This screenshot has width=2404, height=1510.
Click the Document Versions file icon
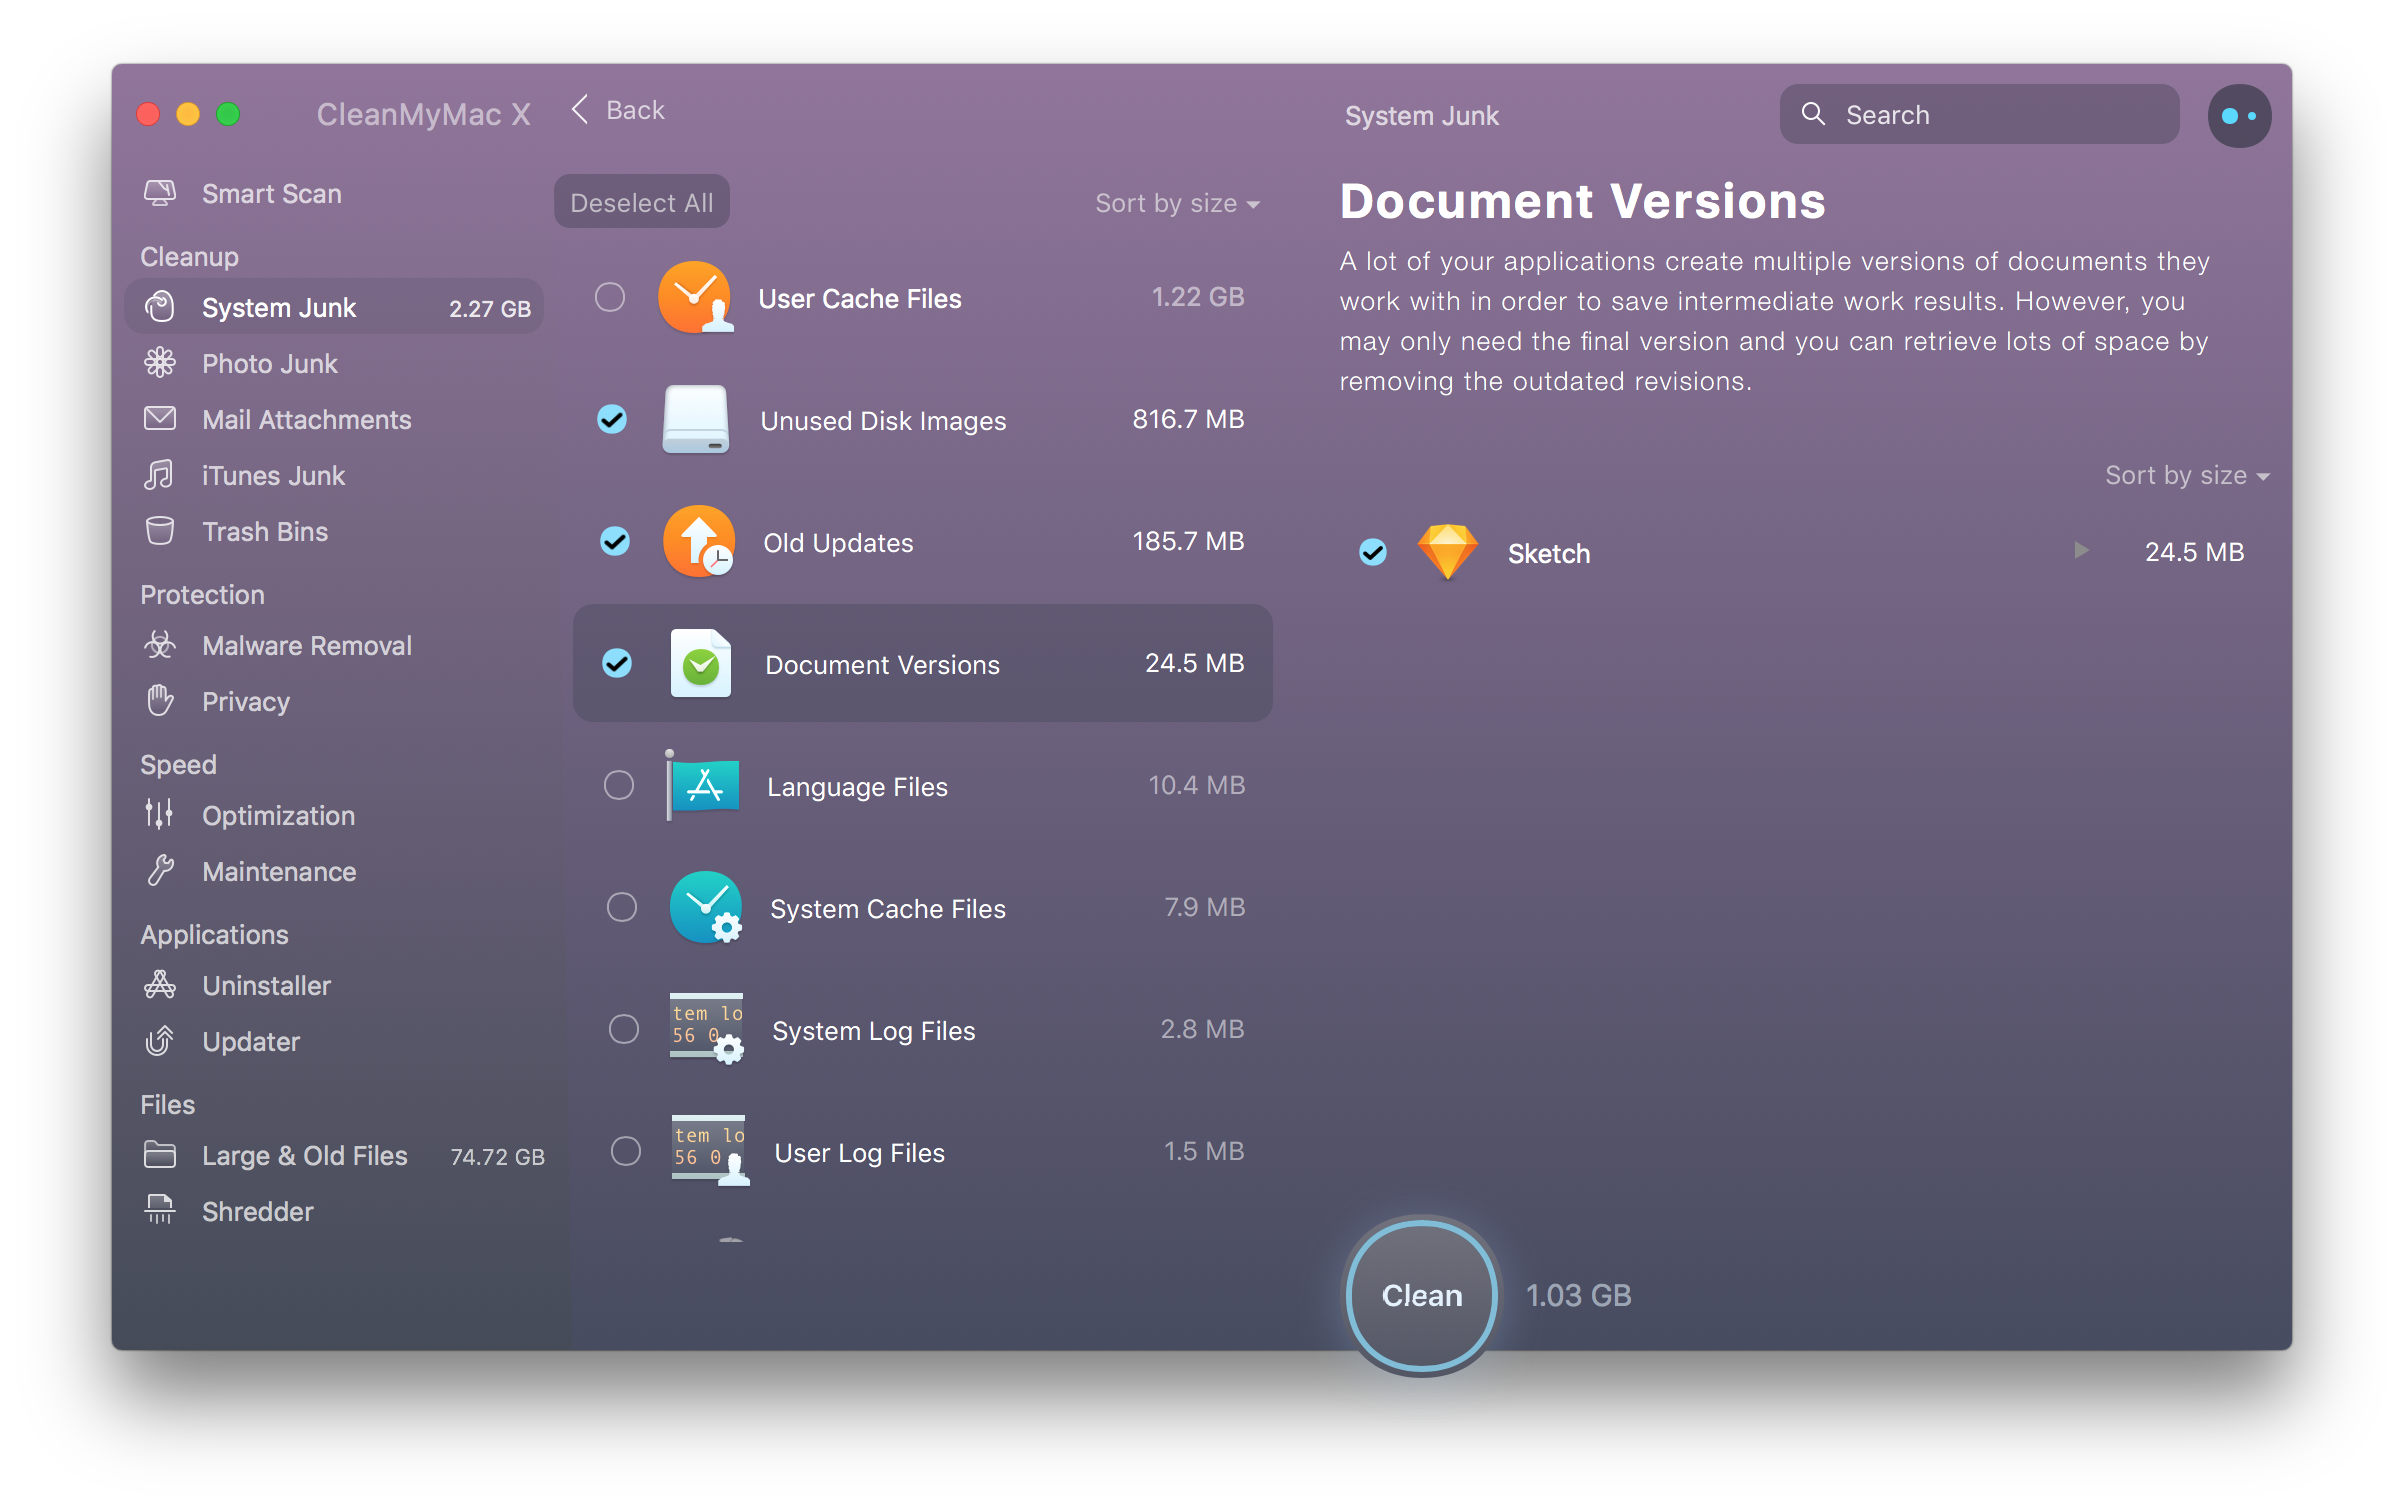coord(700,663)
